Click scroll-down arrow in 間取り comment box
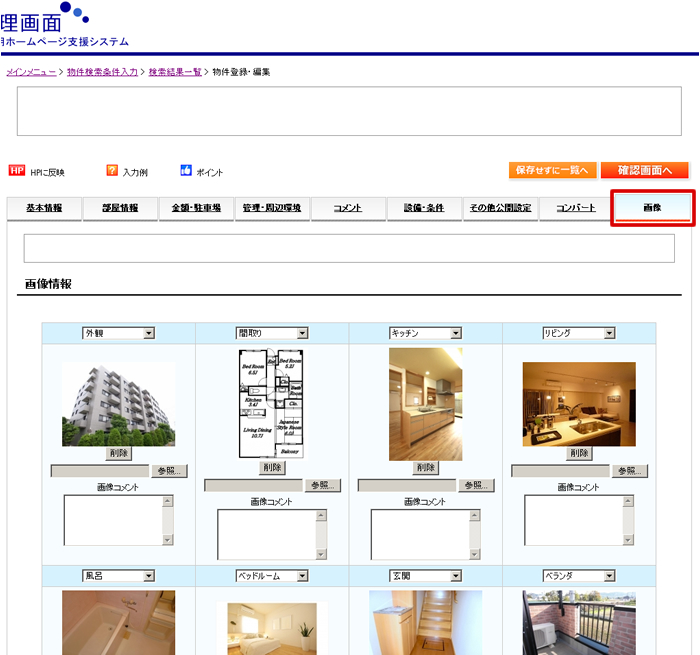700x655 pixels. click(x=321, y=554)
